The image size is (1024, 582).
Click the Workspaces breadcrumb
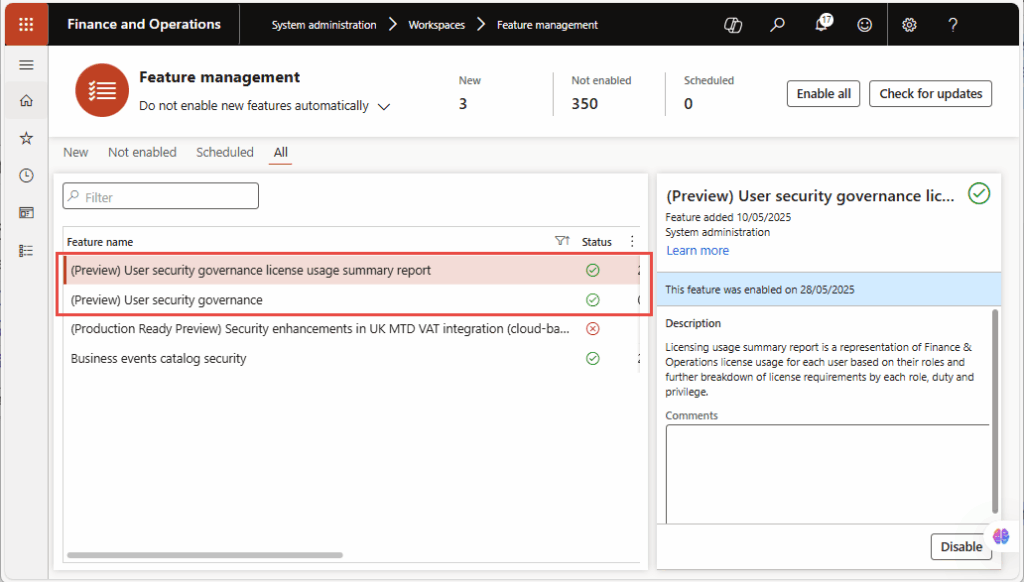(x=437, y=25)
